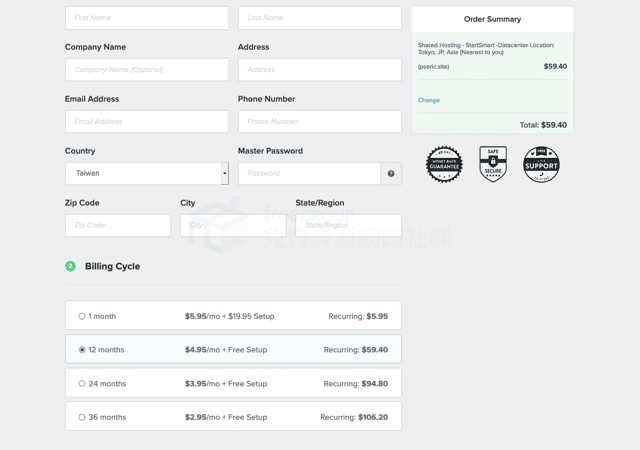Click the Total: $59.40 text in summary
The height and width of the screenshot is (450, 640).
[543, 125]
